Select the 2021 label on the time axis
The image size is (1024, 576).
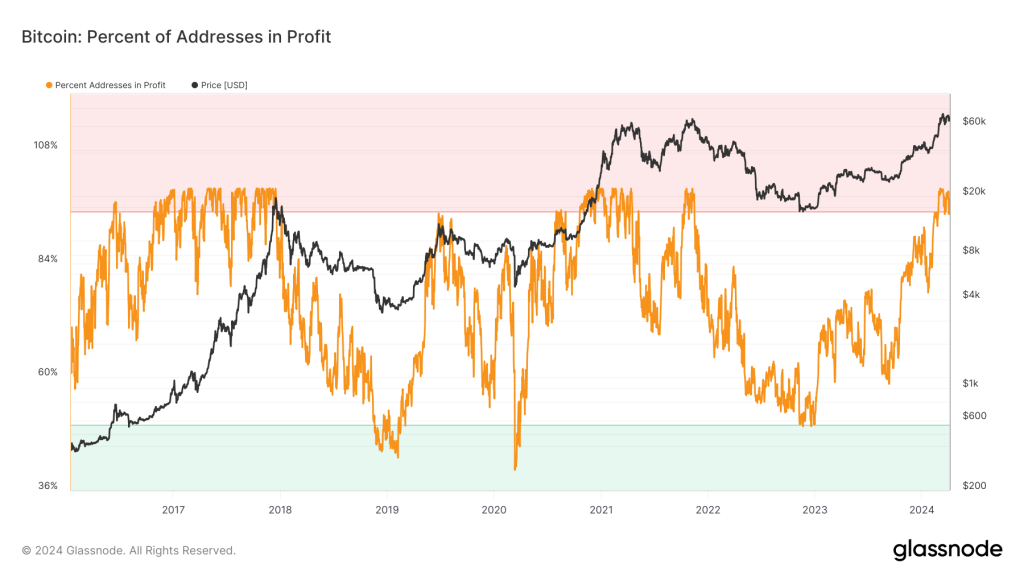click(601, 506)
